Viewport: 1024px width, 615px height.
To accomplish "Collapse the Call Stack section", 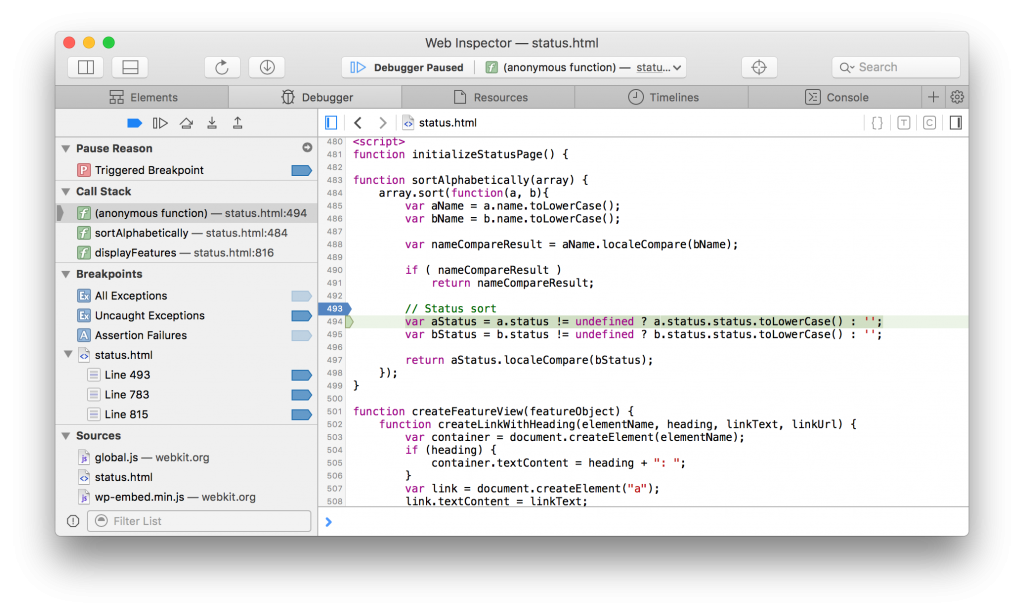I will [x=66, y=191].
